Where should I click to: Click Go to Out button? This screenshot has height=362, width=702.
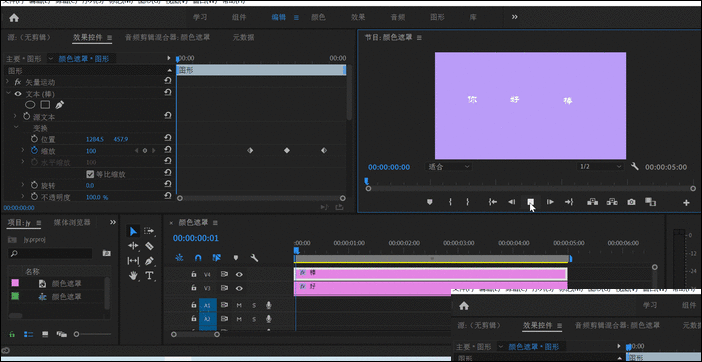point(569,202)
